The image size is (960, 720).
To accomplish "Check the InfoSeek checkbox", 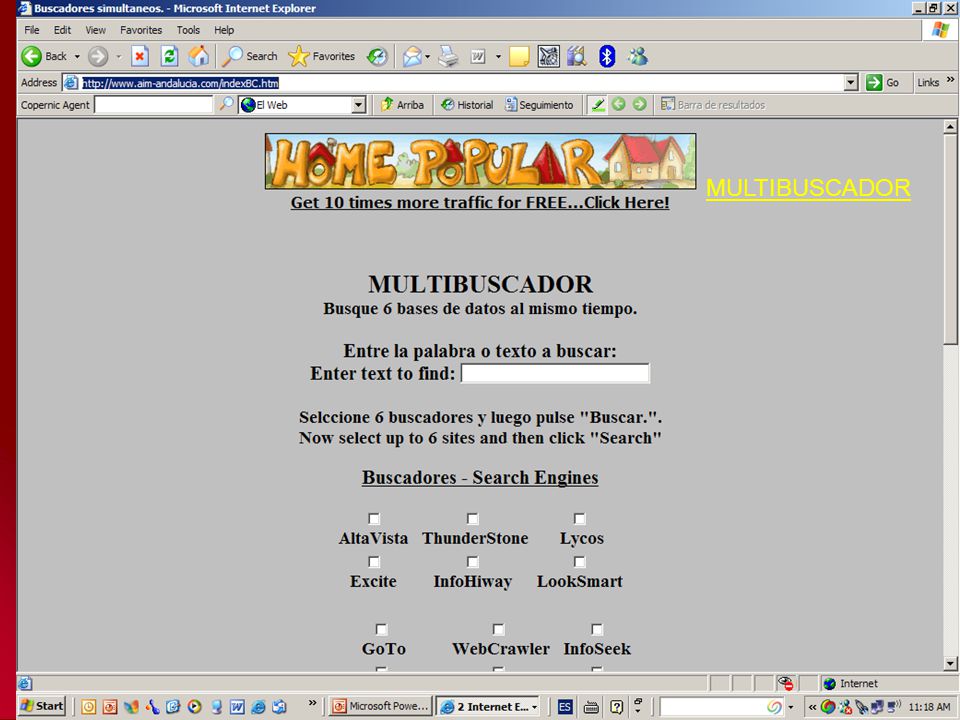I will 597,629.
